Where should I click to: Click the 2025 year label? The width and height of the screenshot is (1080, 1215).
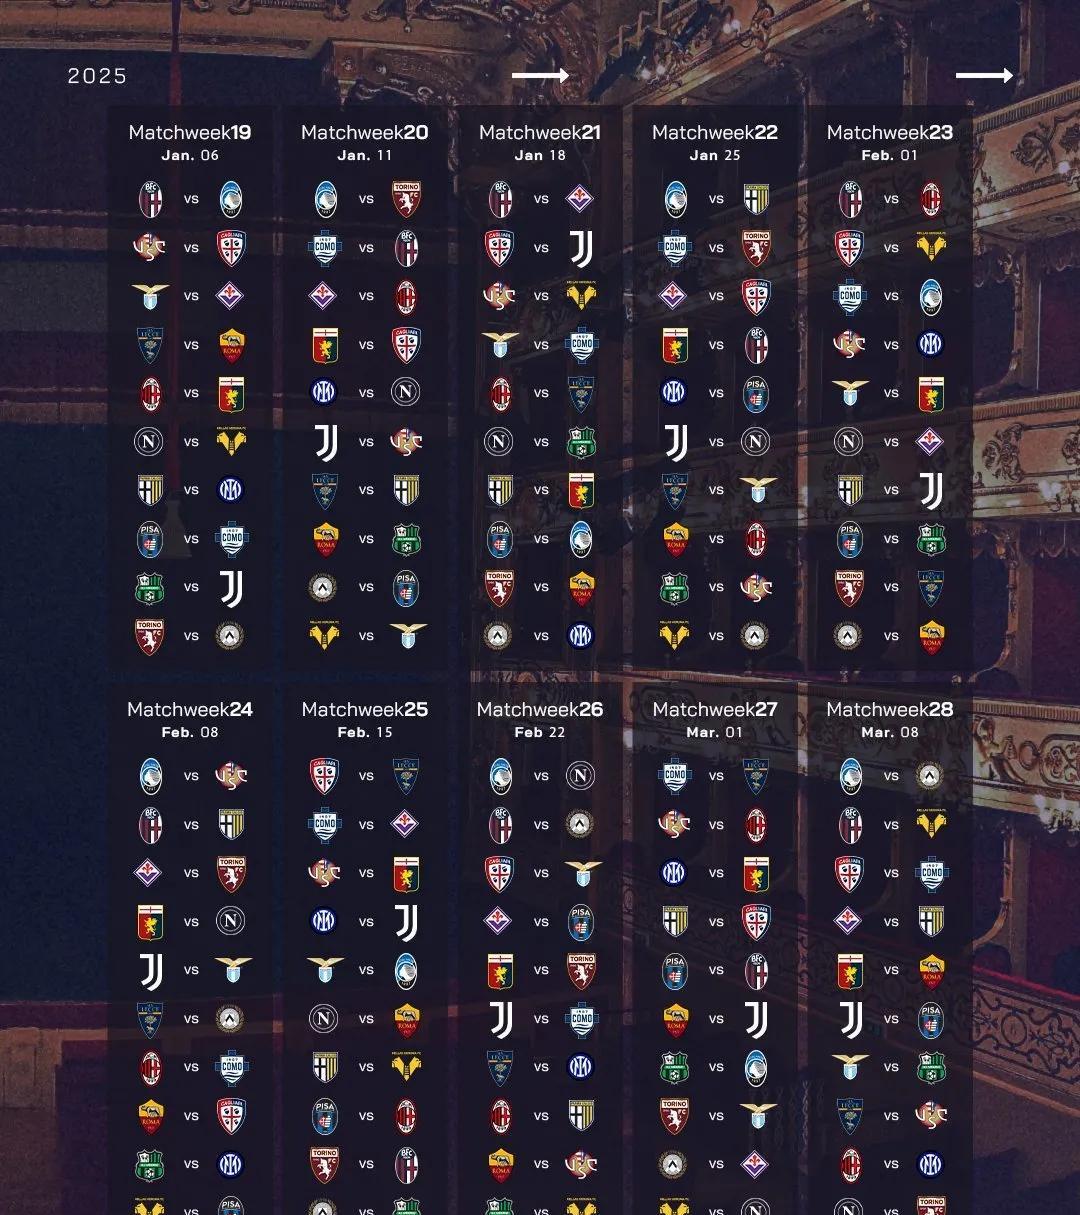[x=97, y=76]
